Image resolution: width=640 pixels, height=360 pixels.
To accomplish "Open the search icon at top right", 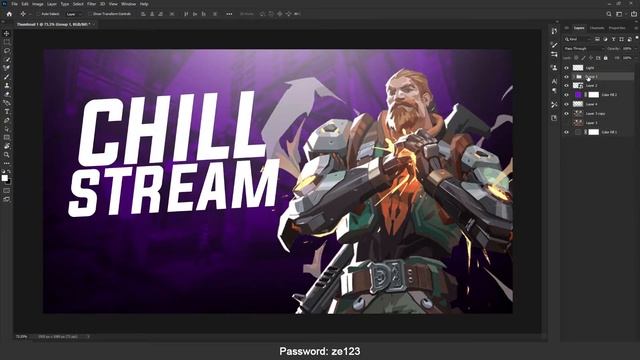I will [609, 14].
